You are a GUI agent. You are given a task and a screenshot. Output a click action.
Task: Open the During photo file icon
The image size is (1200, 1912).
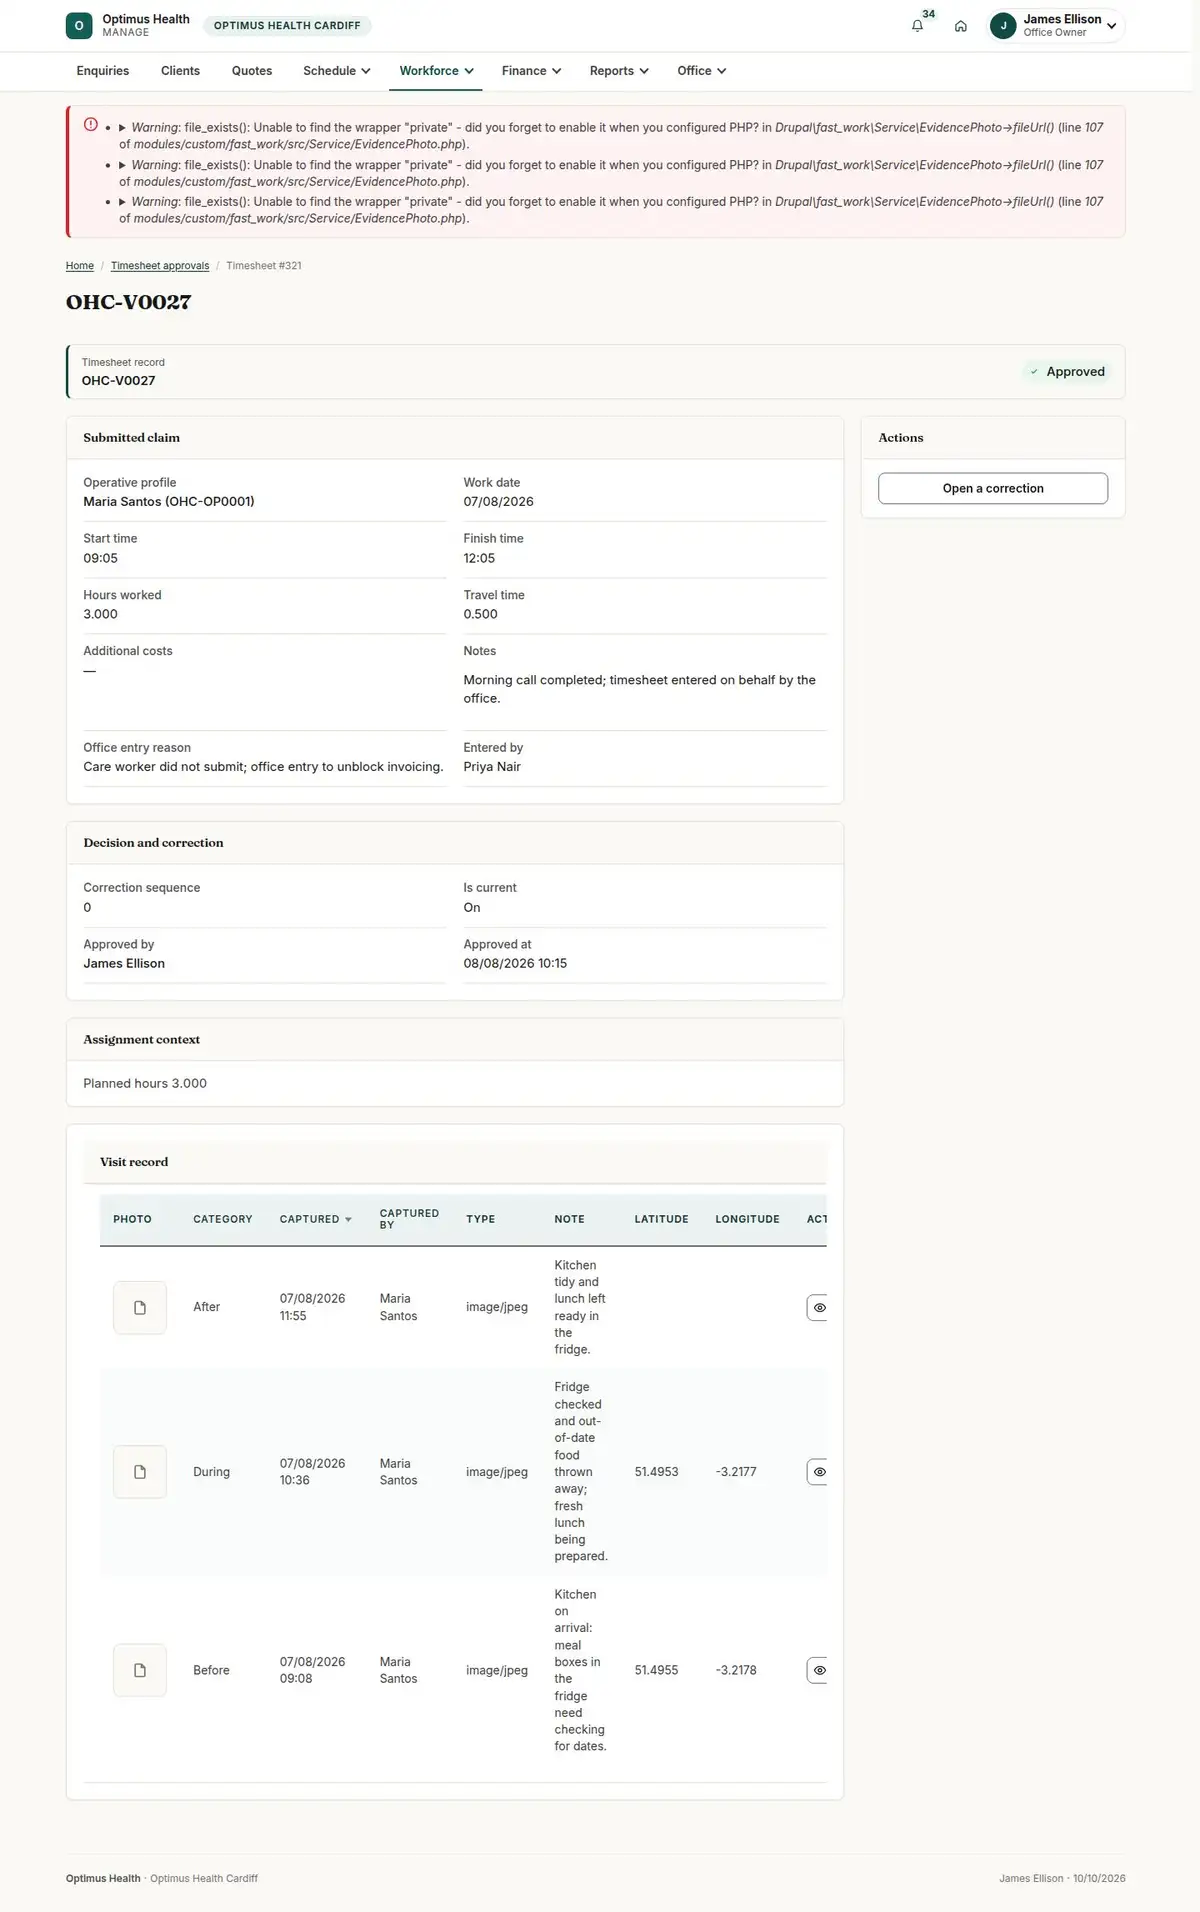tap(140, 1472)
